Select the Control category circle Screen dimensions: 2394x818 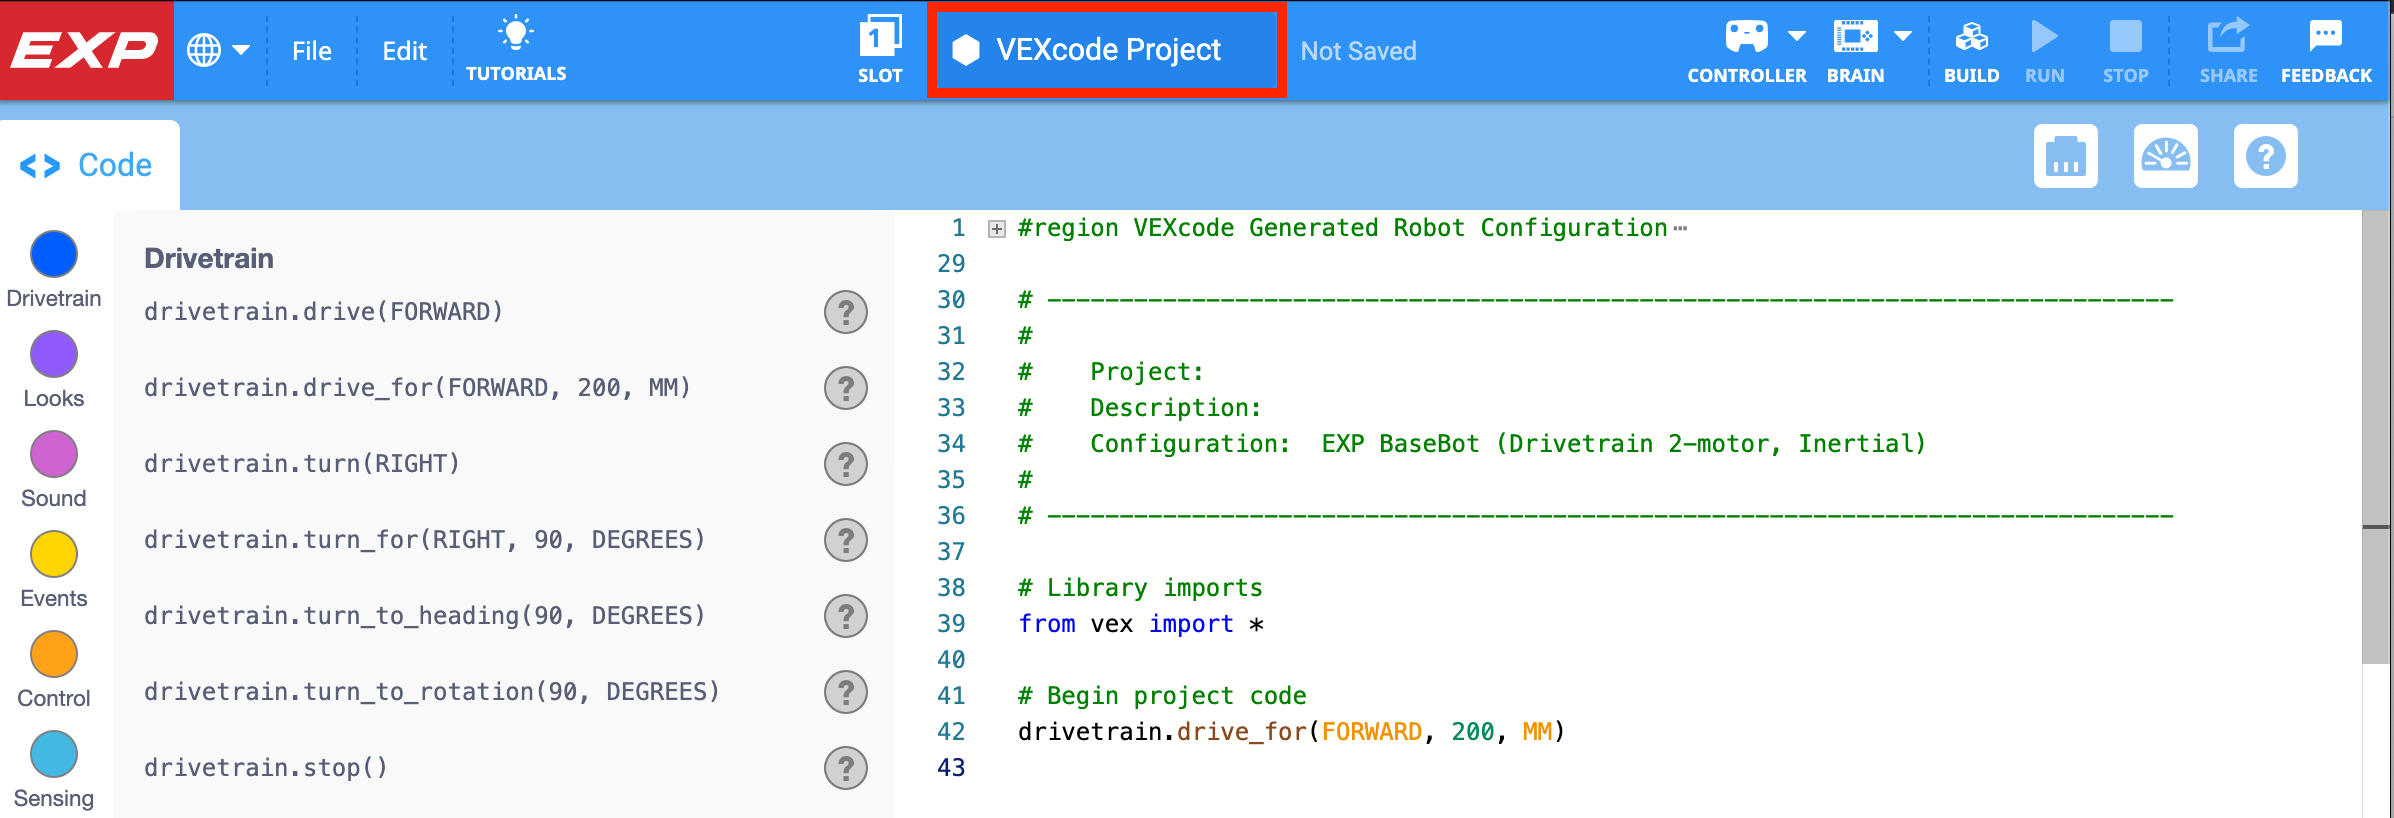point(54,654)
